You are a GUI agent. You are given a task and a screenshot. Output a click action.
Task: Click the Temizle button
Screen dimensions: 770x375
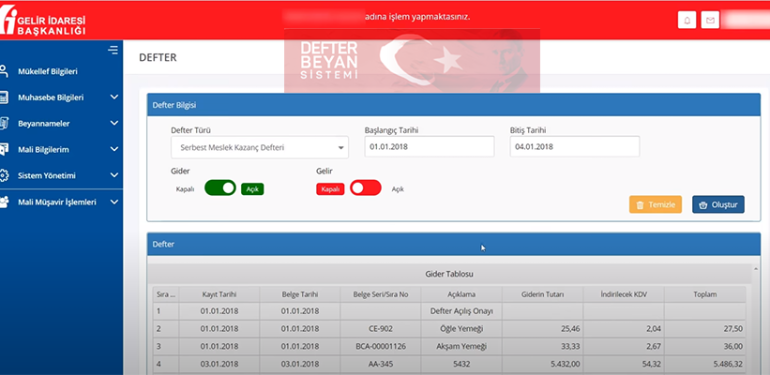point(655,205)
